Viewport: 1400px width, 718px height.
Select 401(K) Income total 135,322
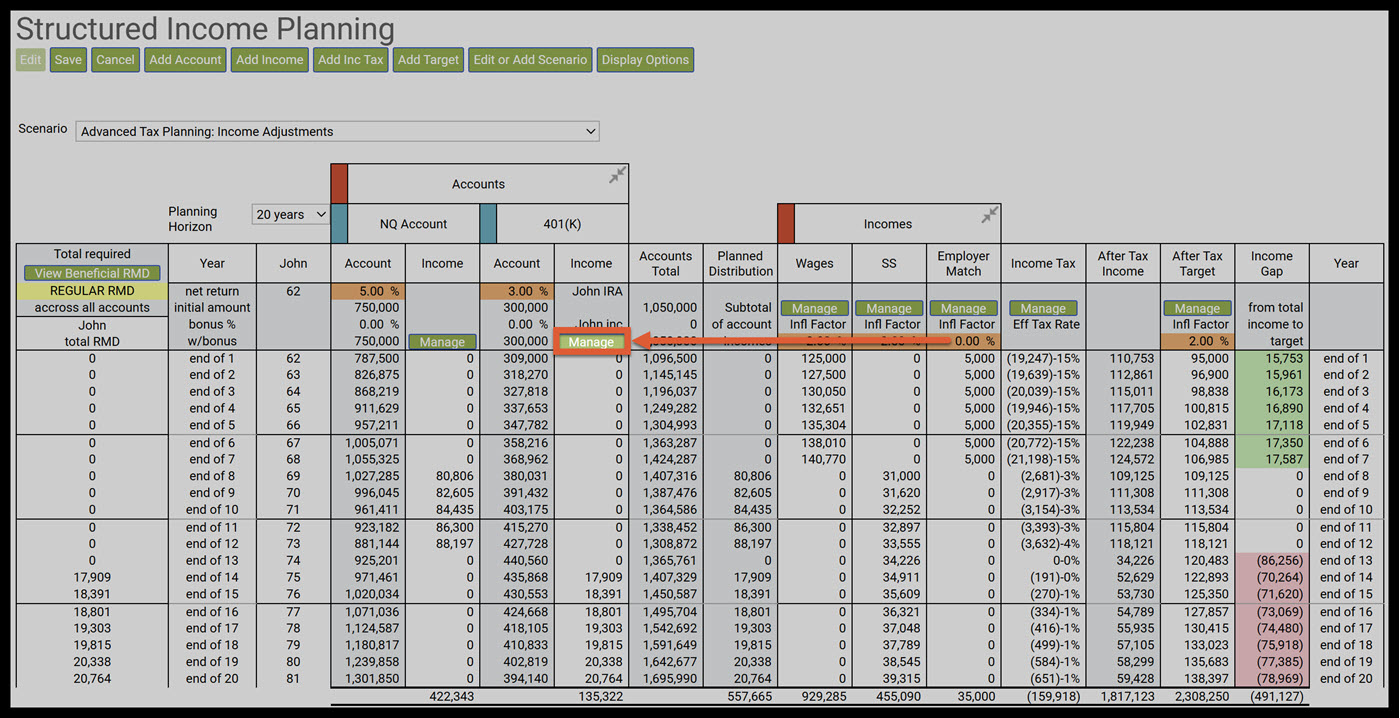pos(600,696)
